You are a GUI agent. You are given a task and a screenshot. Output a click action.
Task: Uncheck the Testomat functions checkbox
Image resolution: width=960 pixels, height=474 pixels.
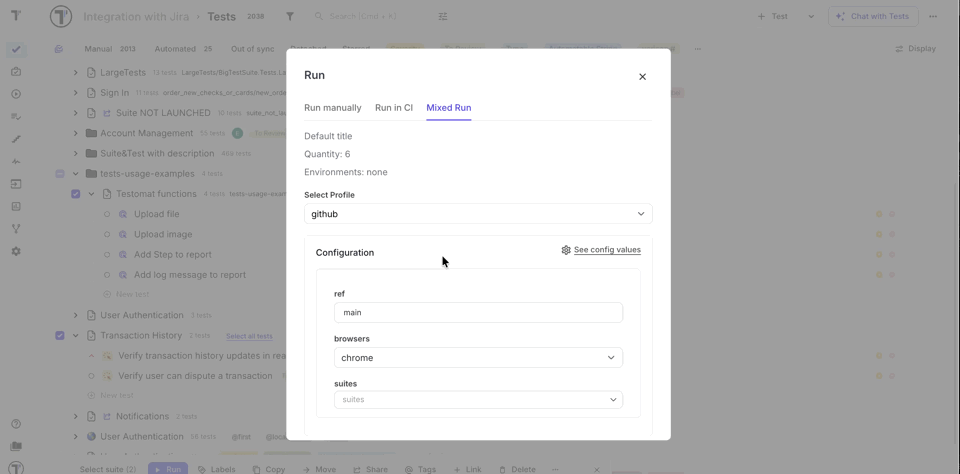(x=75, y=194)
